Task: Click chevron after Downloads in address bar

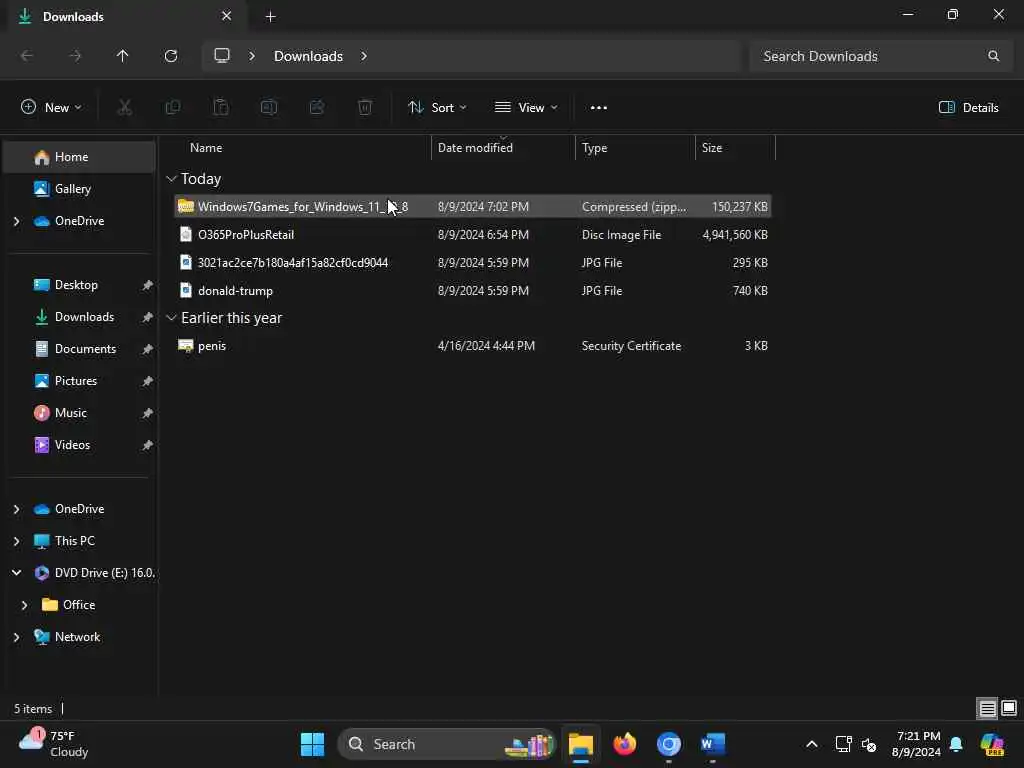Action: [364, 56]
